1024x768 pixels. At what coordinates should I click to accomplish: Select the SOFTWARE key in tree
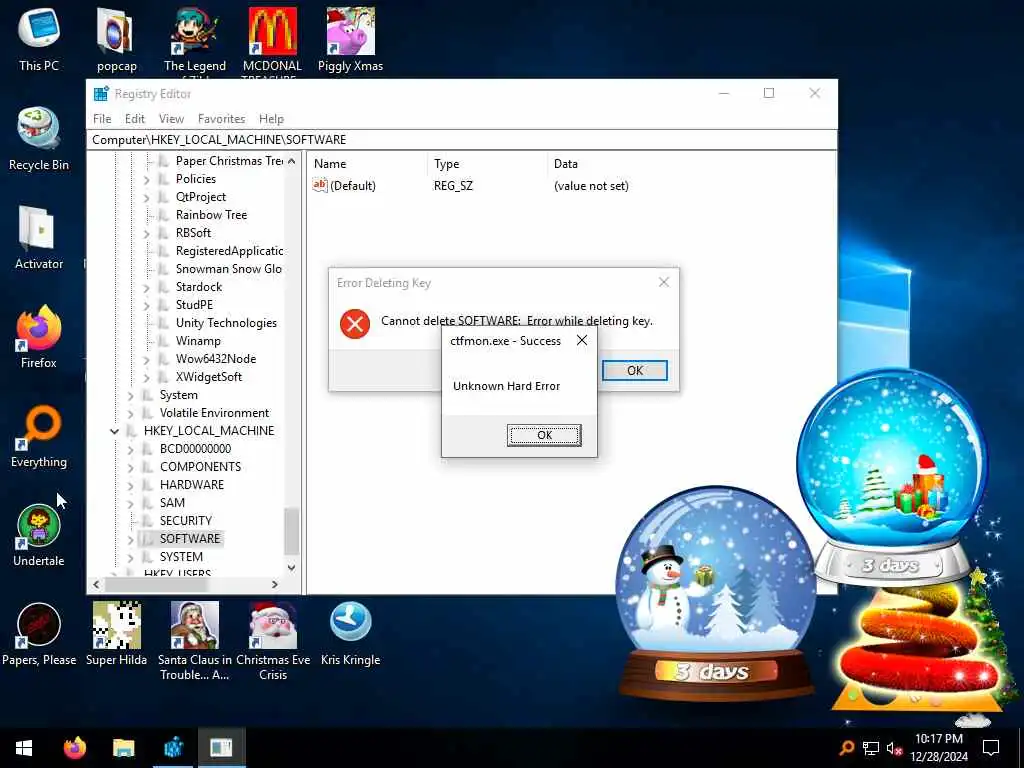pos(190,539)
